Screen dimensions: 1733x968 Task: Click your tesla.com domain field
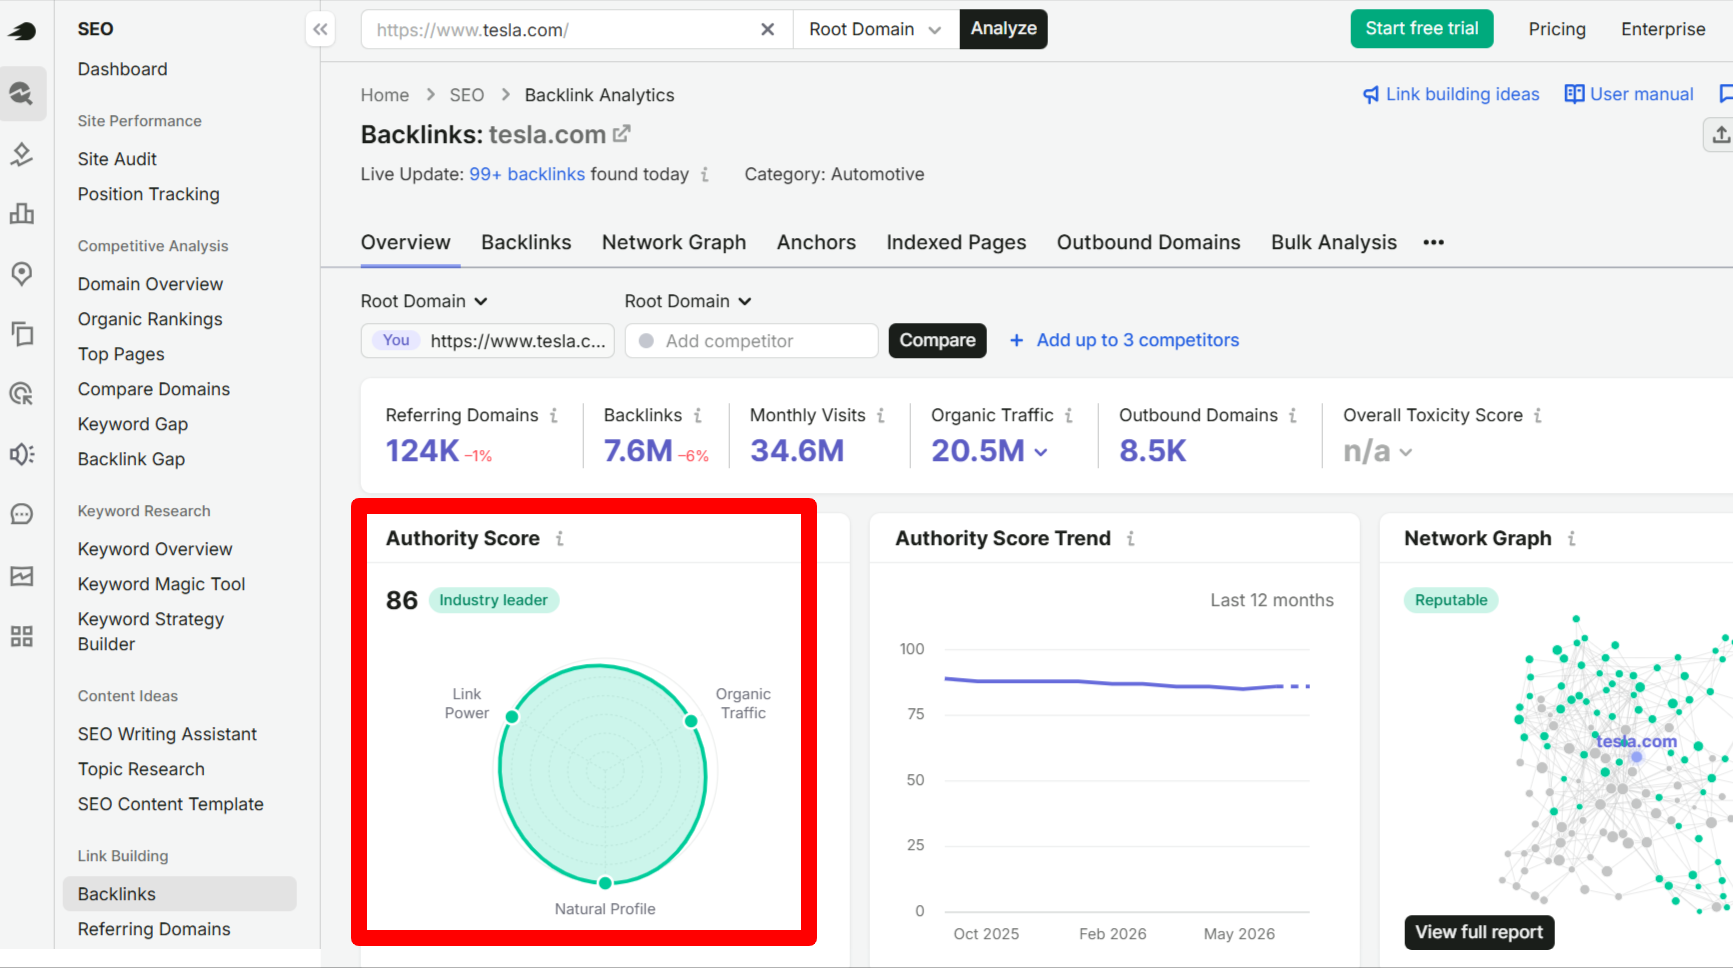pyautogui.click(x=487, y=341)
